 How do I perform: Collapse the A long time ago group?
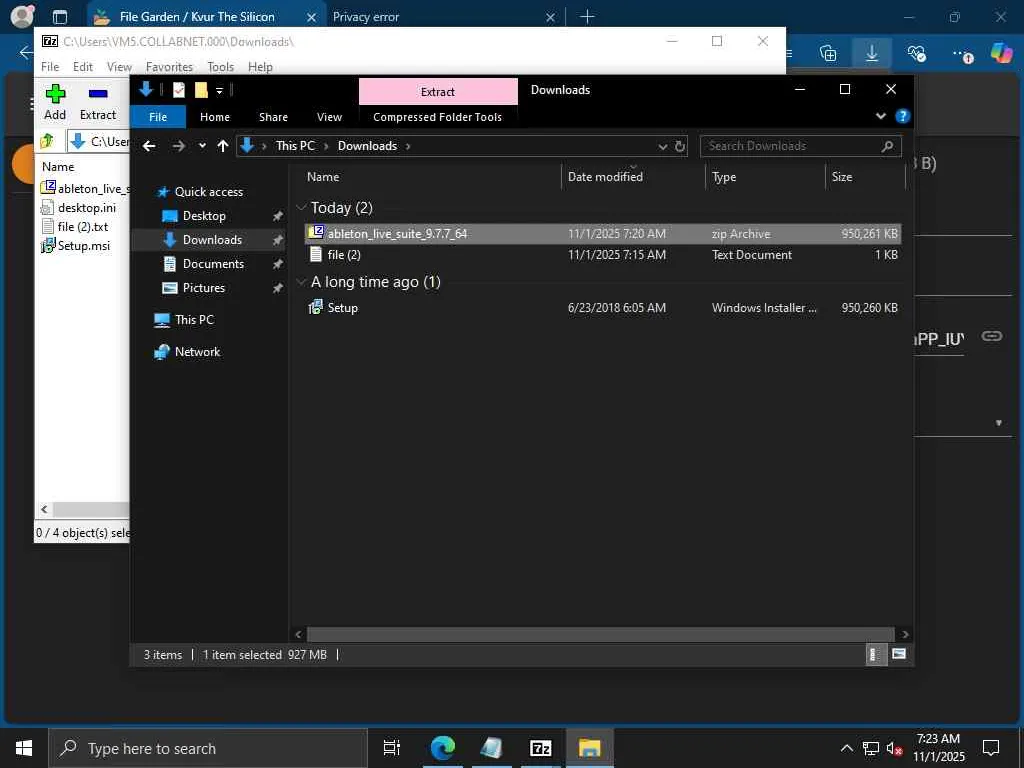(x=301, y=281)
